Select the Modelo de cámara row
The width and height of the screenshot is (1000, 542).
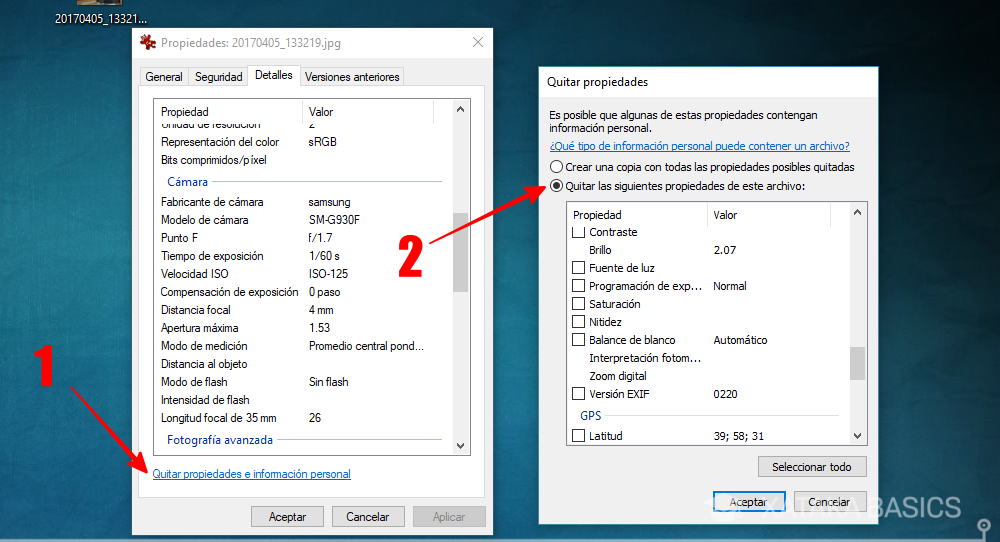303,220
